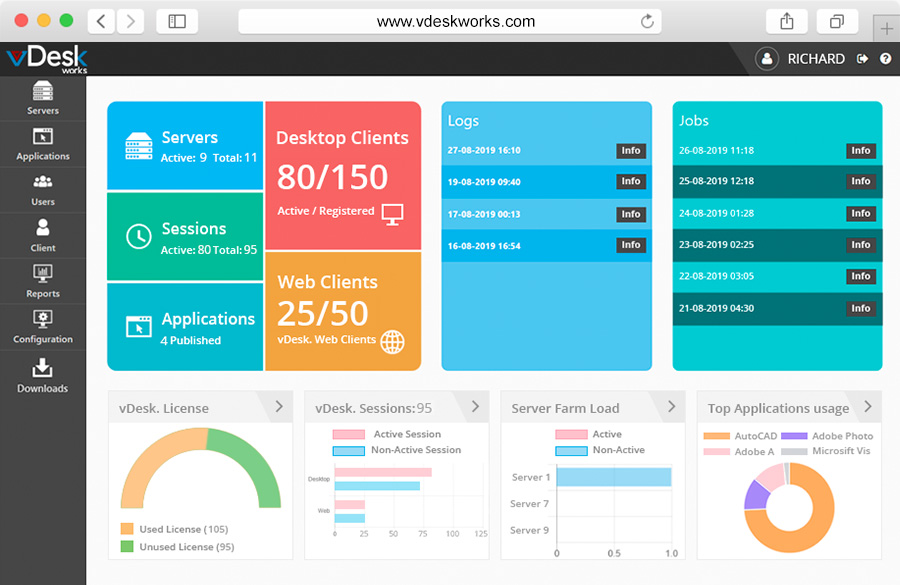The width and height of the screenshot is (900, 585).
Task: Click Info for log 27-08-2019 16:10
Action: tap(630, 151)
